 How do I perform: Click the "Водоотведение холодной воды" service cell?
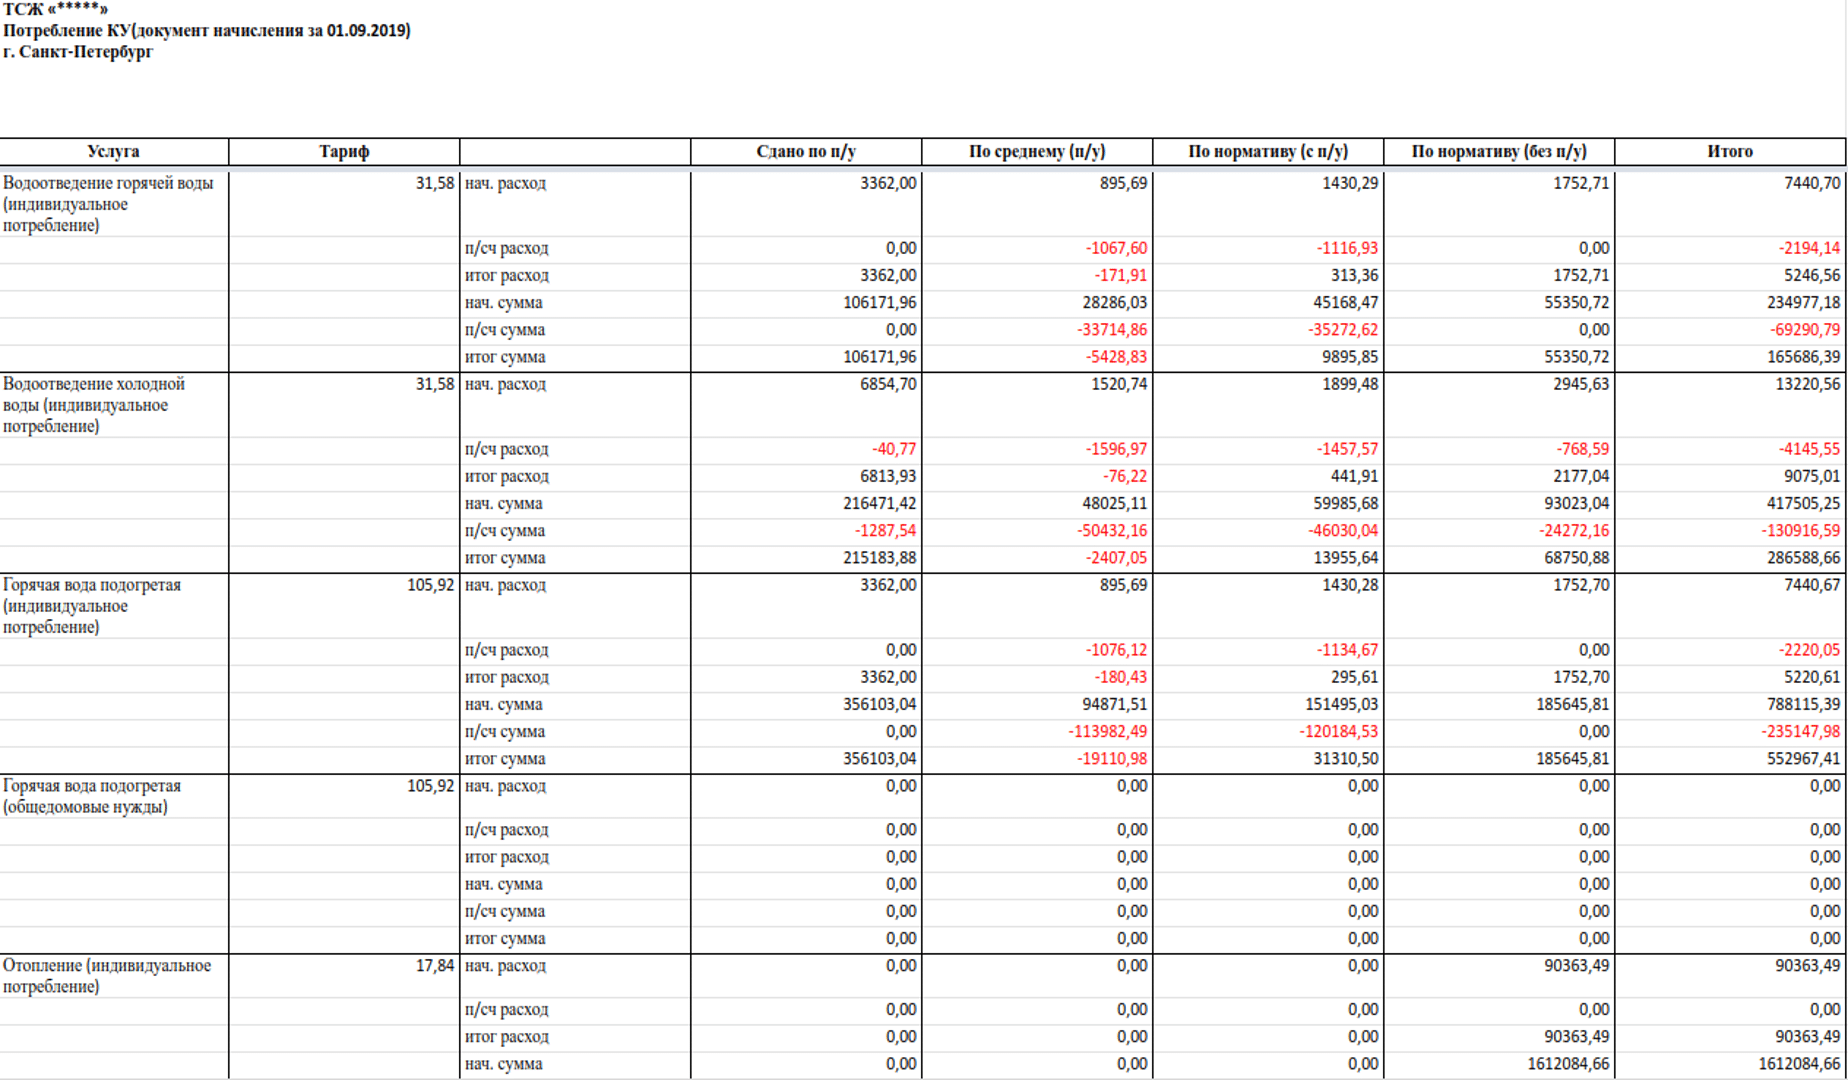(x=94, y=405)
